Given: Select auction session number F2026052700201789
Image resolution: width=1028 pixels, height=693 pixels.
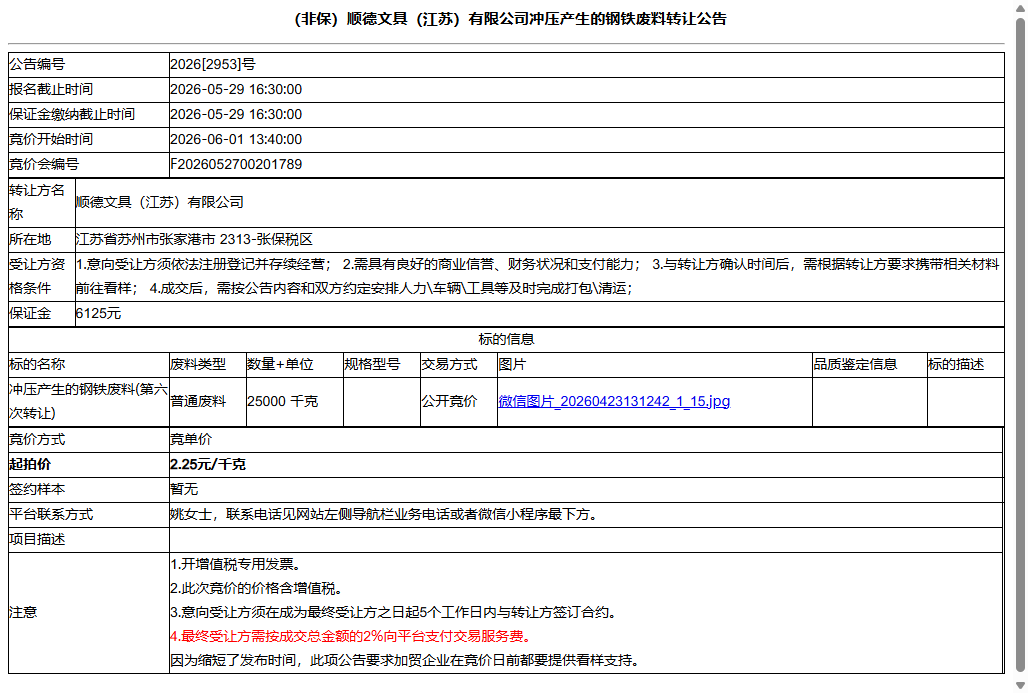Looking at the screenshot, I should tap(236, 165).
